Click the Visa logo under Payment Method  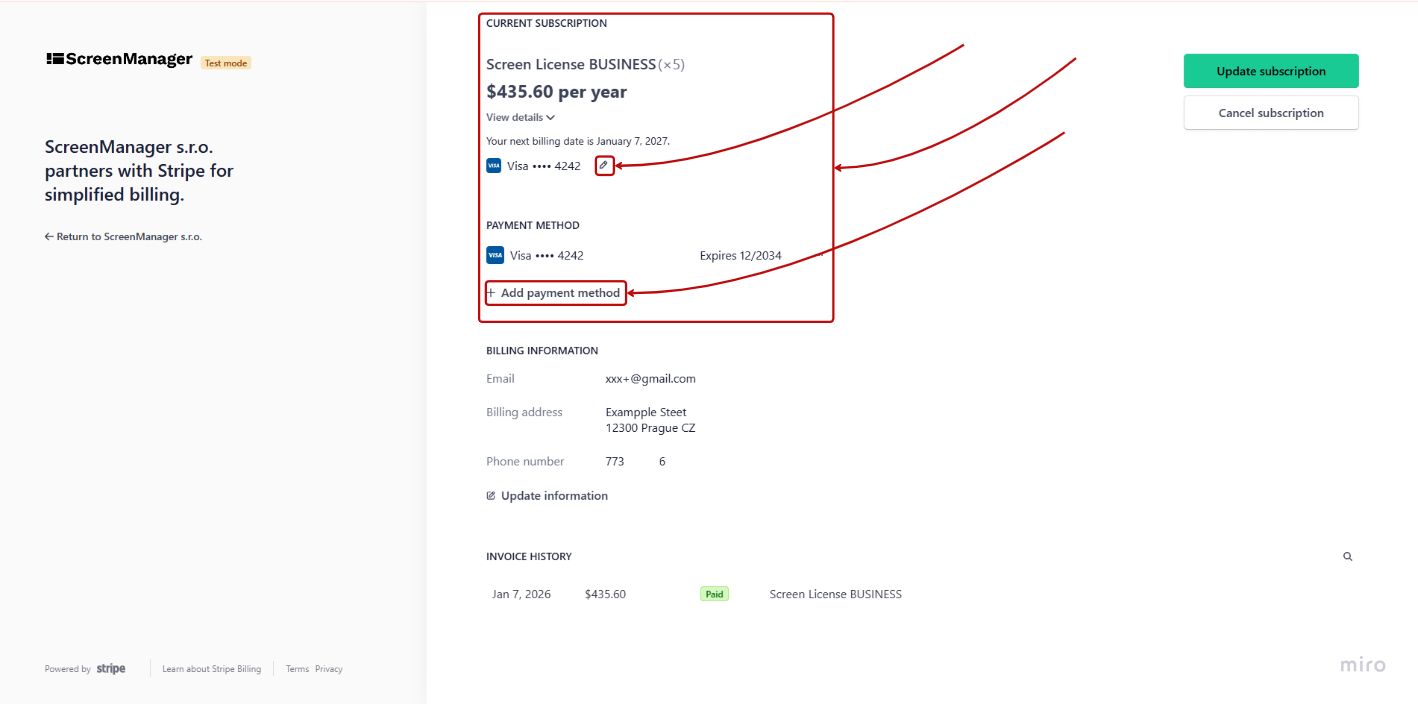pos(495,255)
